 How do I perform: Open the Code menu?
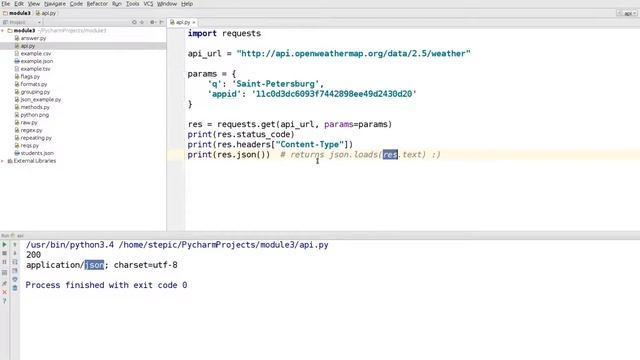coord(76,4)
